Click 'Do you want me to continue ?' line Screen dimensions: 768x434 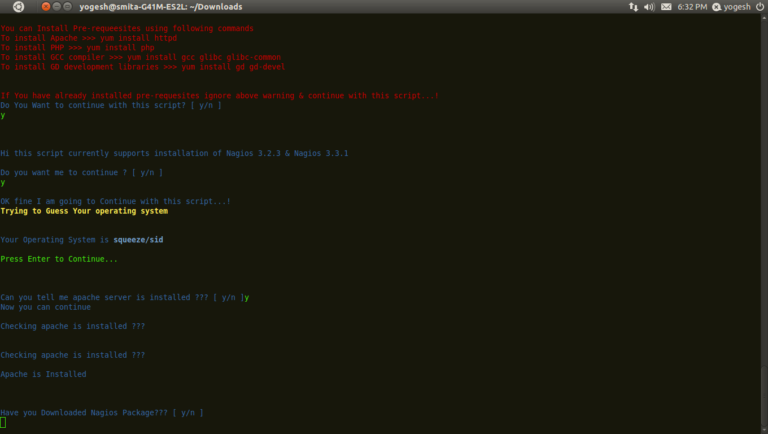tap(81, 172)
